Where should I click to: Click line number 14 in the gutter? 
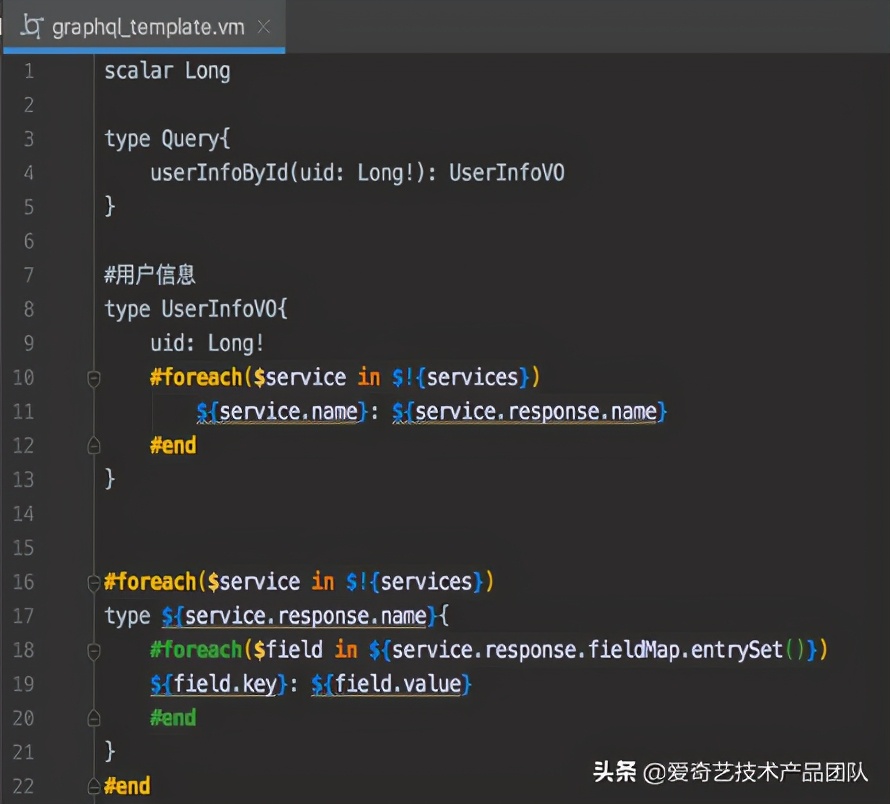(x=23, y=514)
